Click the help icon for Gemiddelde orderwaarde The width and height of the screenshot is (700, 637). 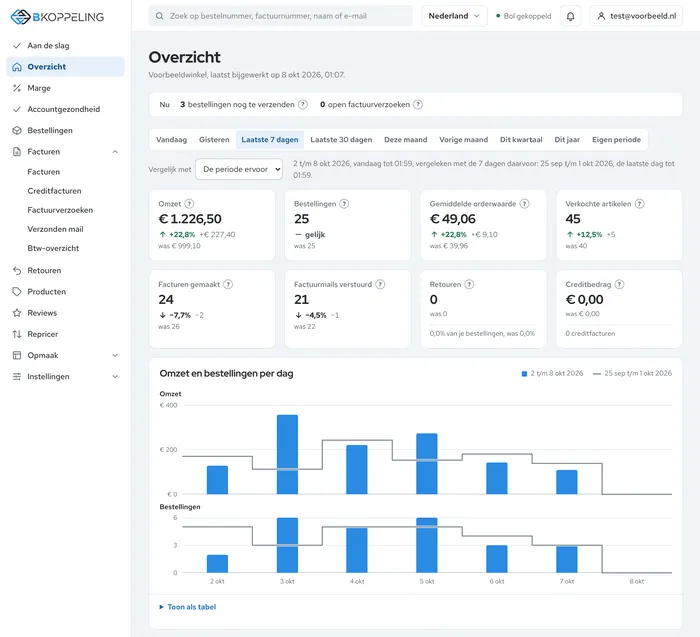tap(525, 204)
